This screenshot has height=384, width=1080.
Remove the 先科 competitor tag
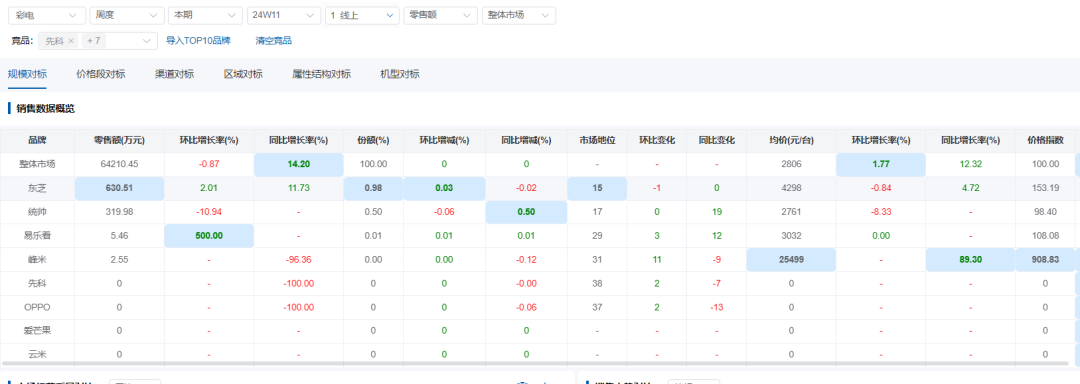pyautogui.click(x=70, y=41)
